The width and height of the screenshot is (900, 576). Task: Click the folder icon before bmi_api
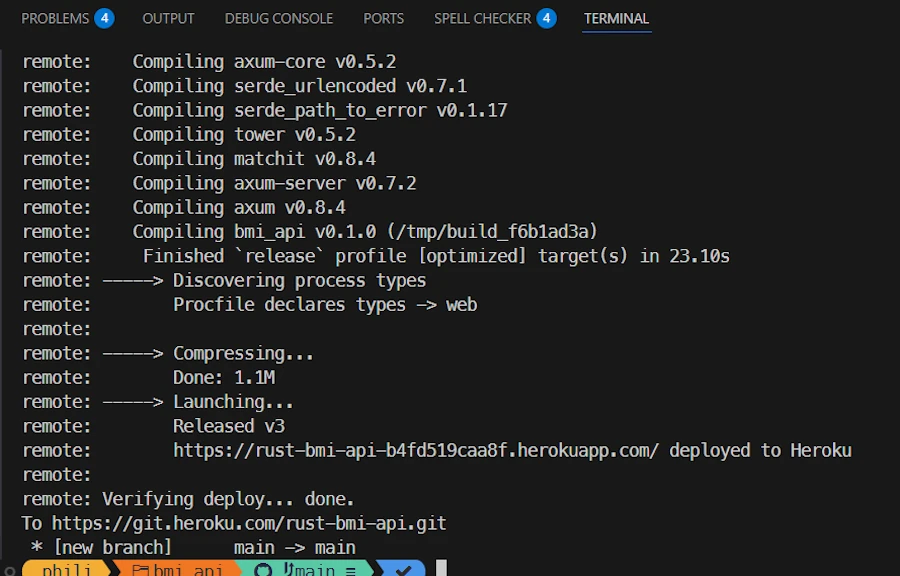click(140, 570)
